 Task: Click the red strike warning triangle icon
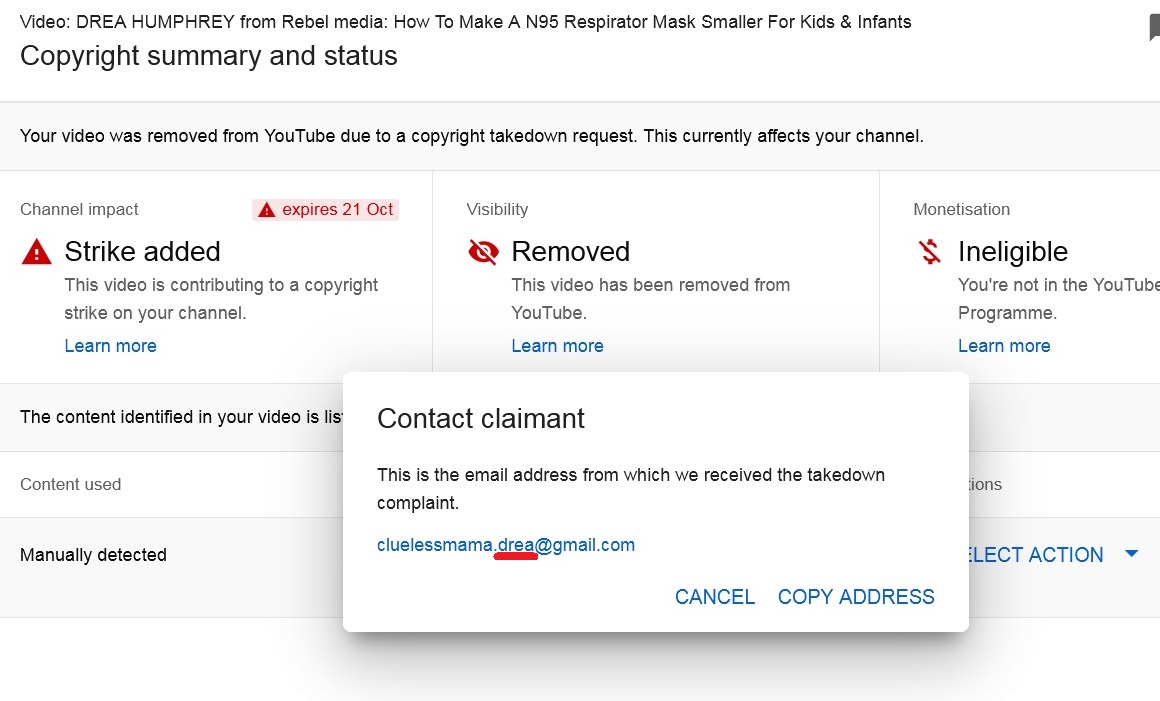coord(36,252)
